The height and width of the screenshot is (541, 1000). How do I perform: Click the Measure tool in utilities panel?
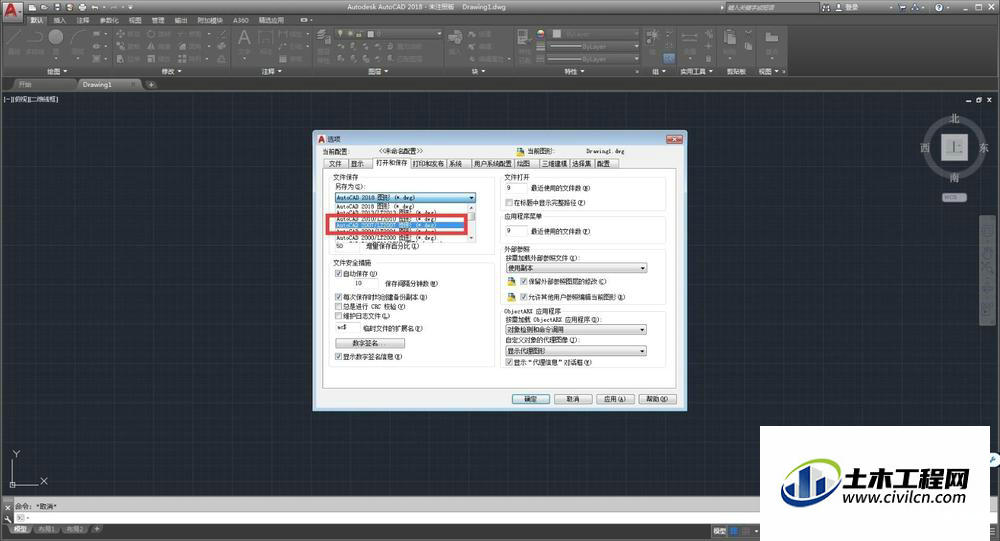tap(689, 37)
